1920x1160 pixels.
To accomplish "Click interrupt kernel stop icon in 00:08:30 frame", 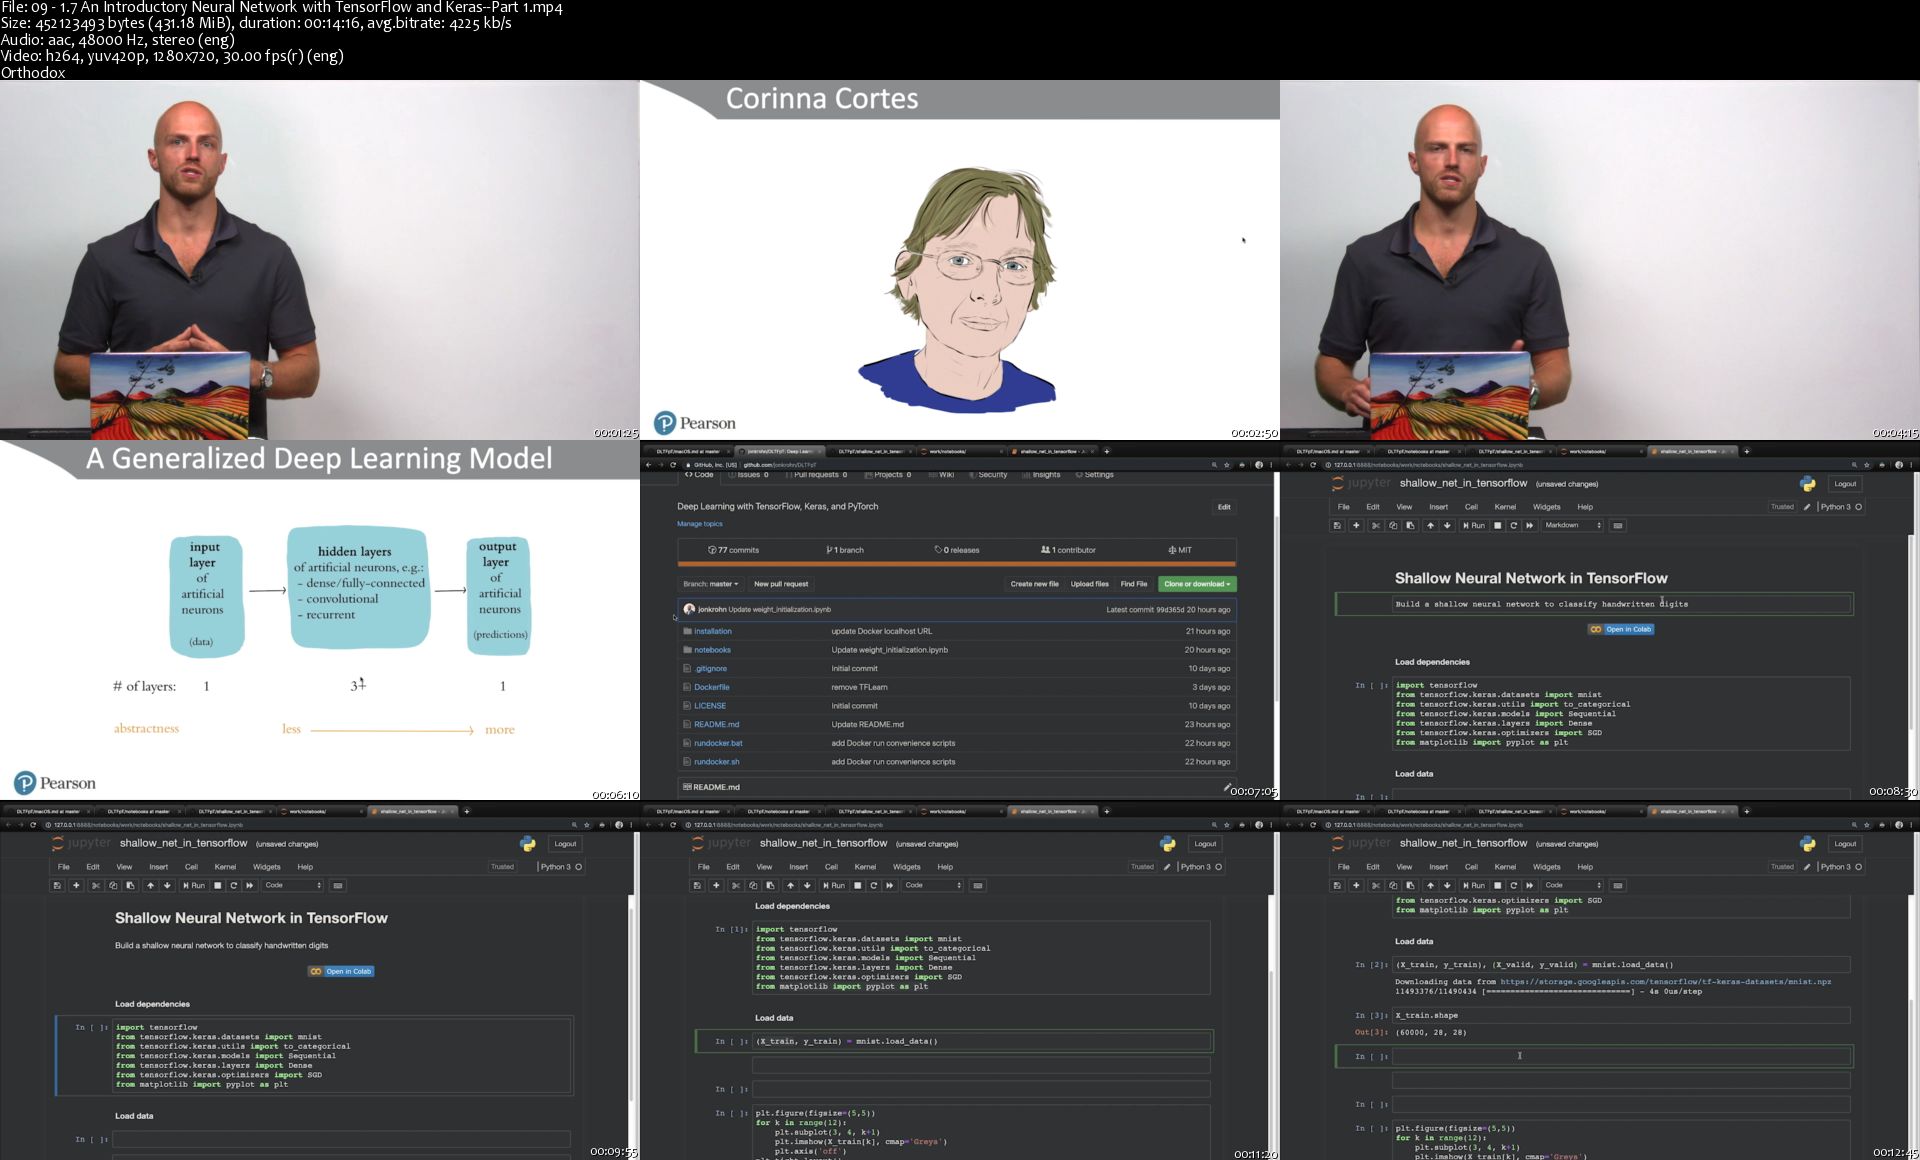I will pos(1497,526).
